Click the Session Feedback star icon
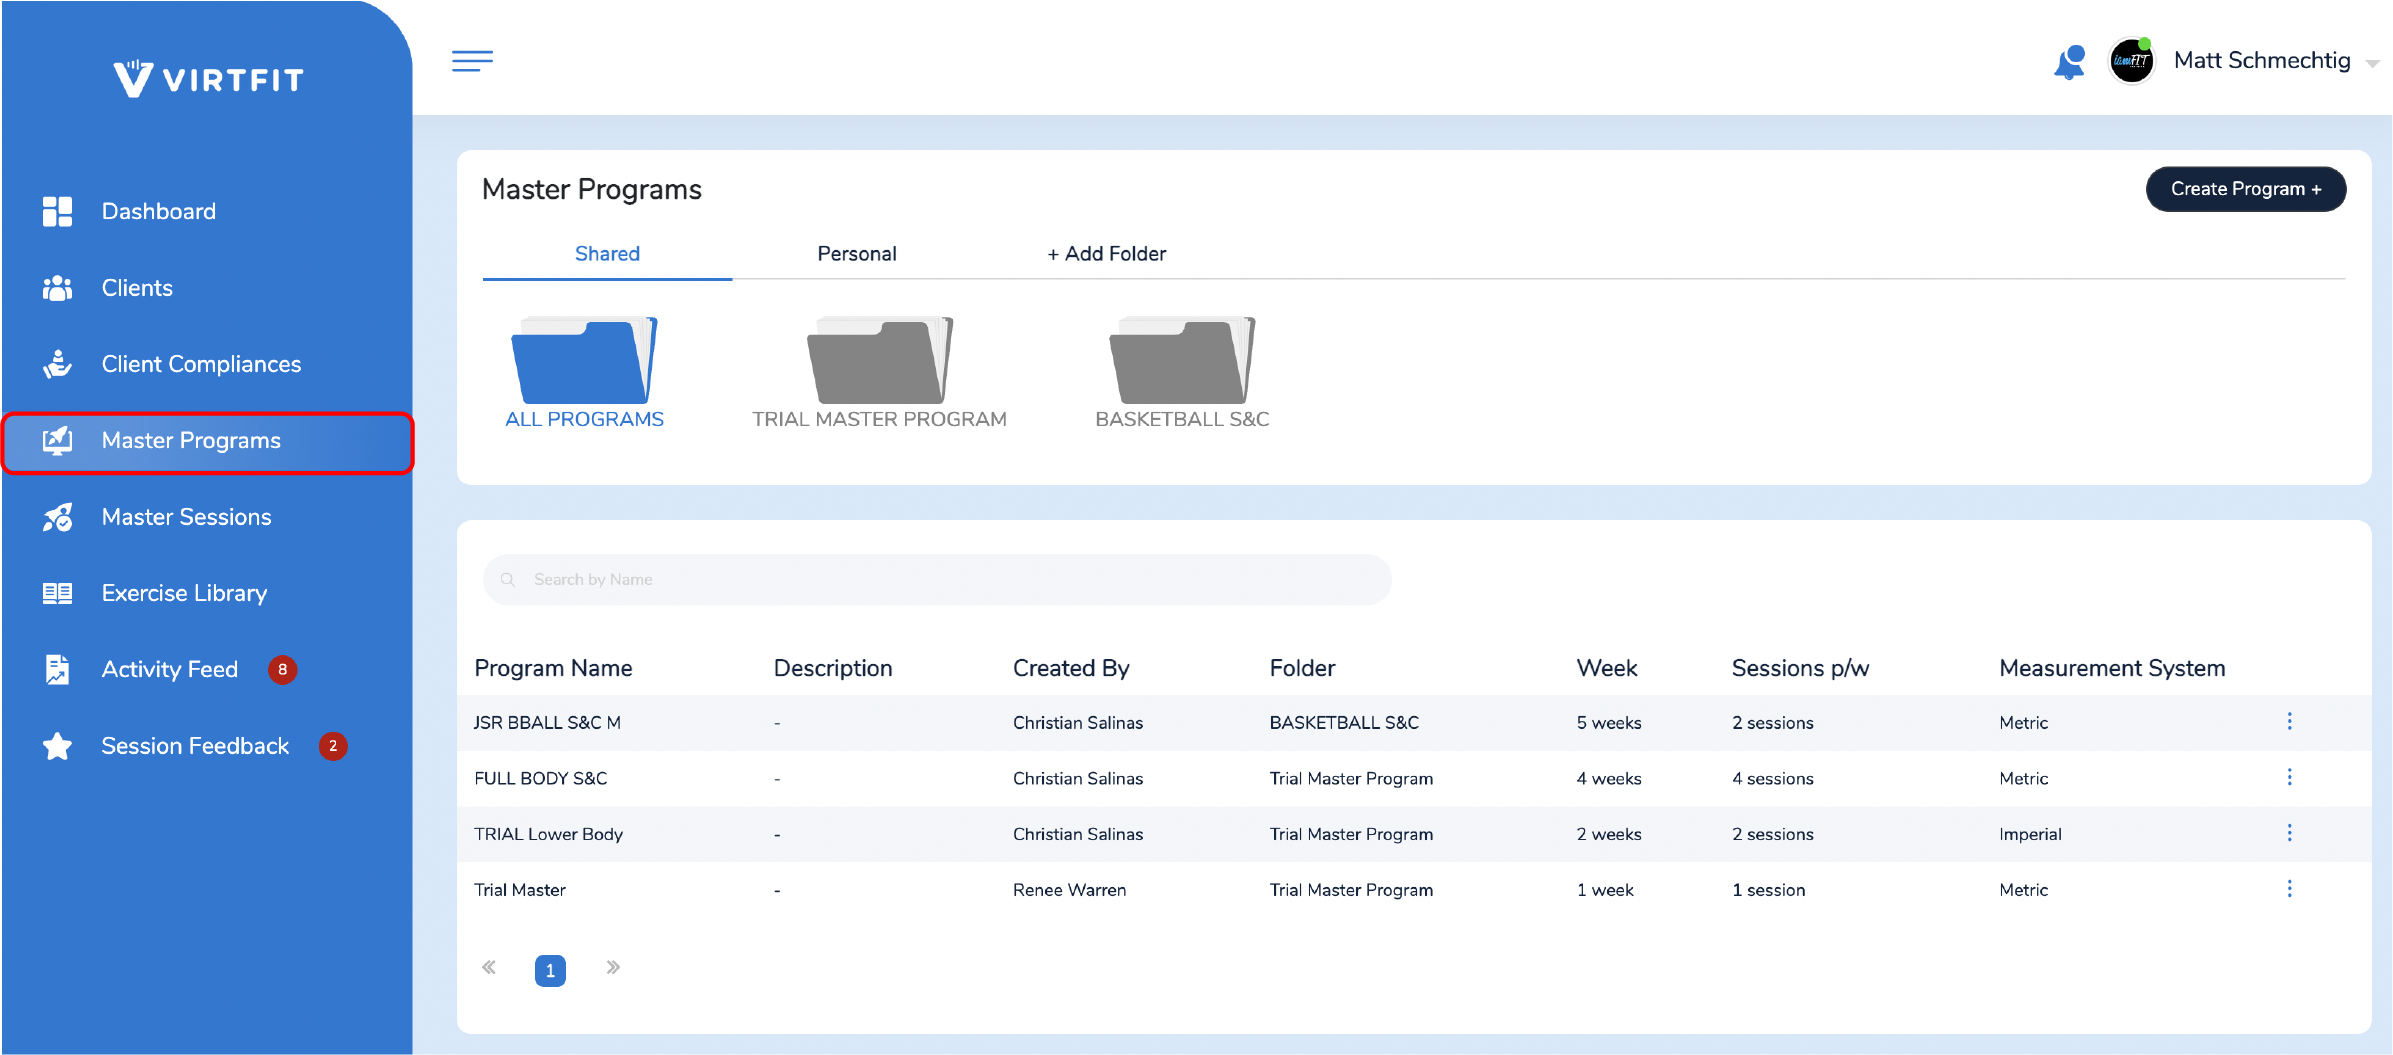 (x=57, y=746)
